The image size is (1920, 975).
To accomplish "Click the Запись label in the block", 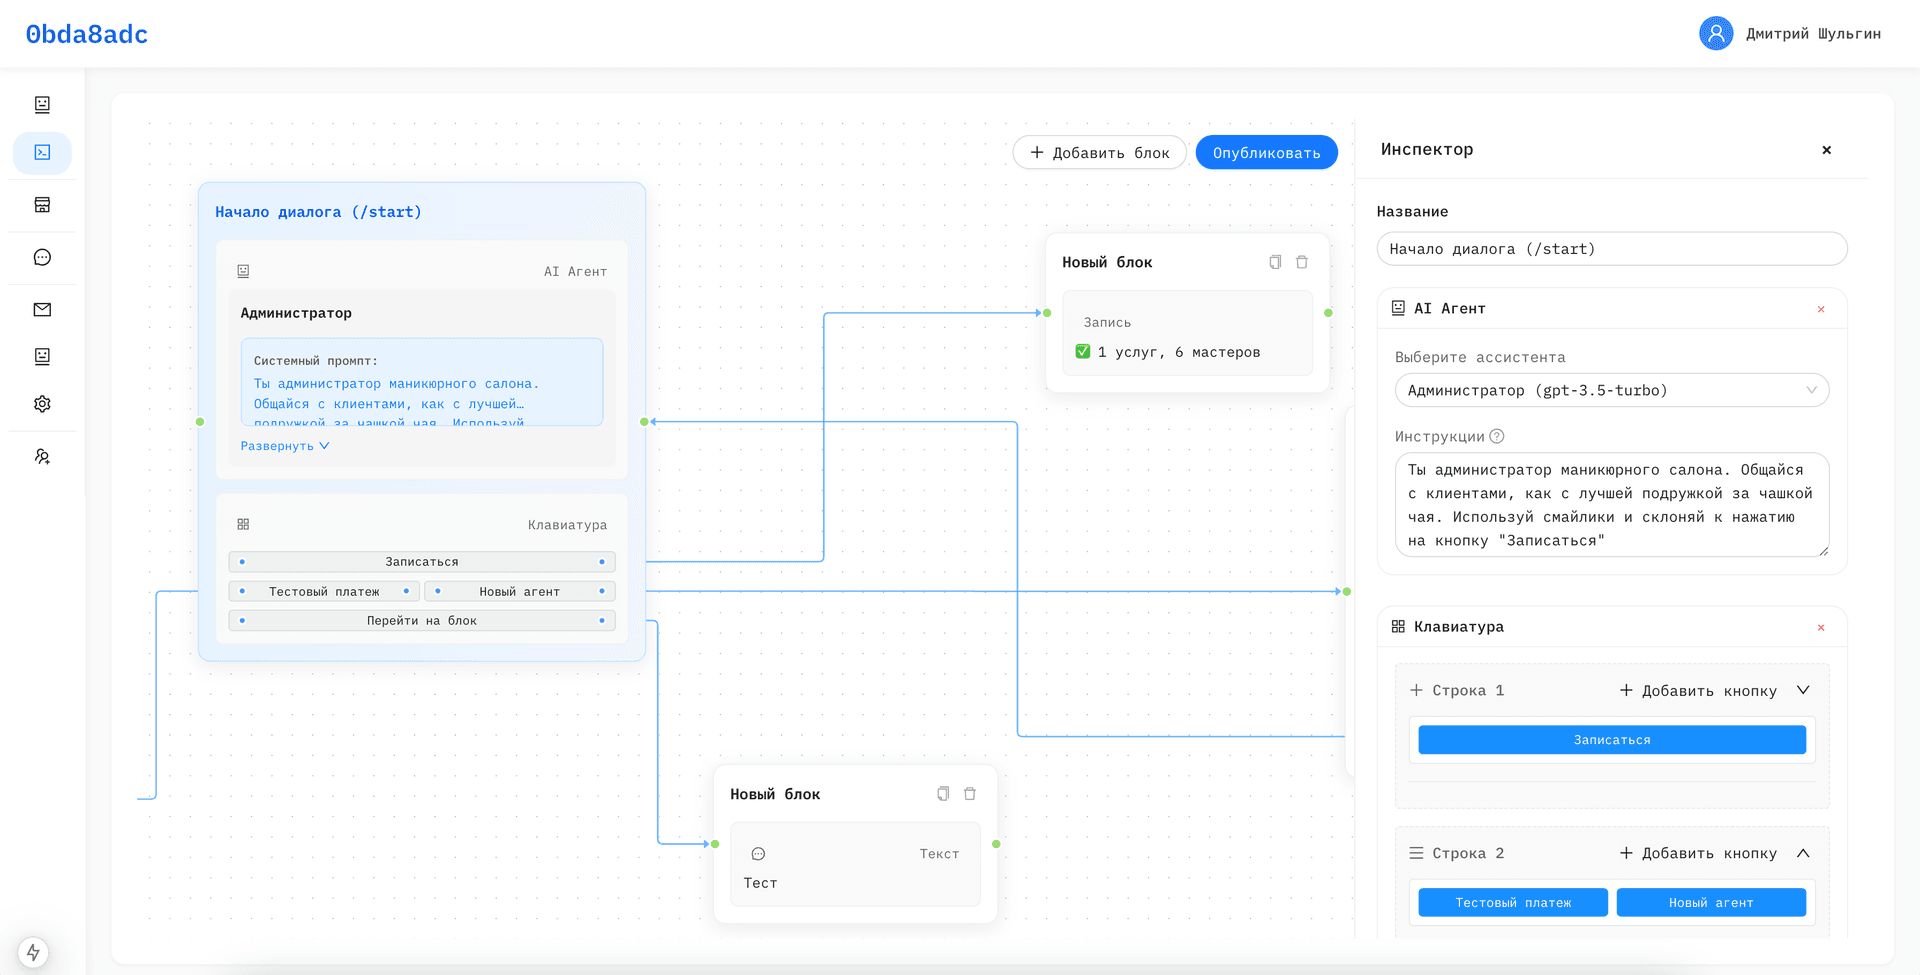I will coord(1107,322).
